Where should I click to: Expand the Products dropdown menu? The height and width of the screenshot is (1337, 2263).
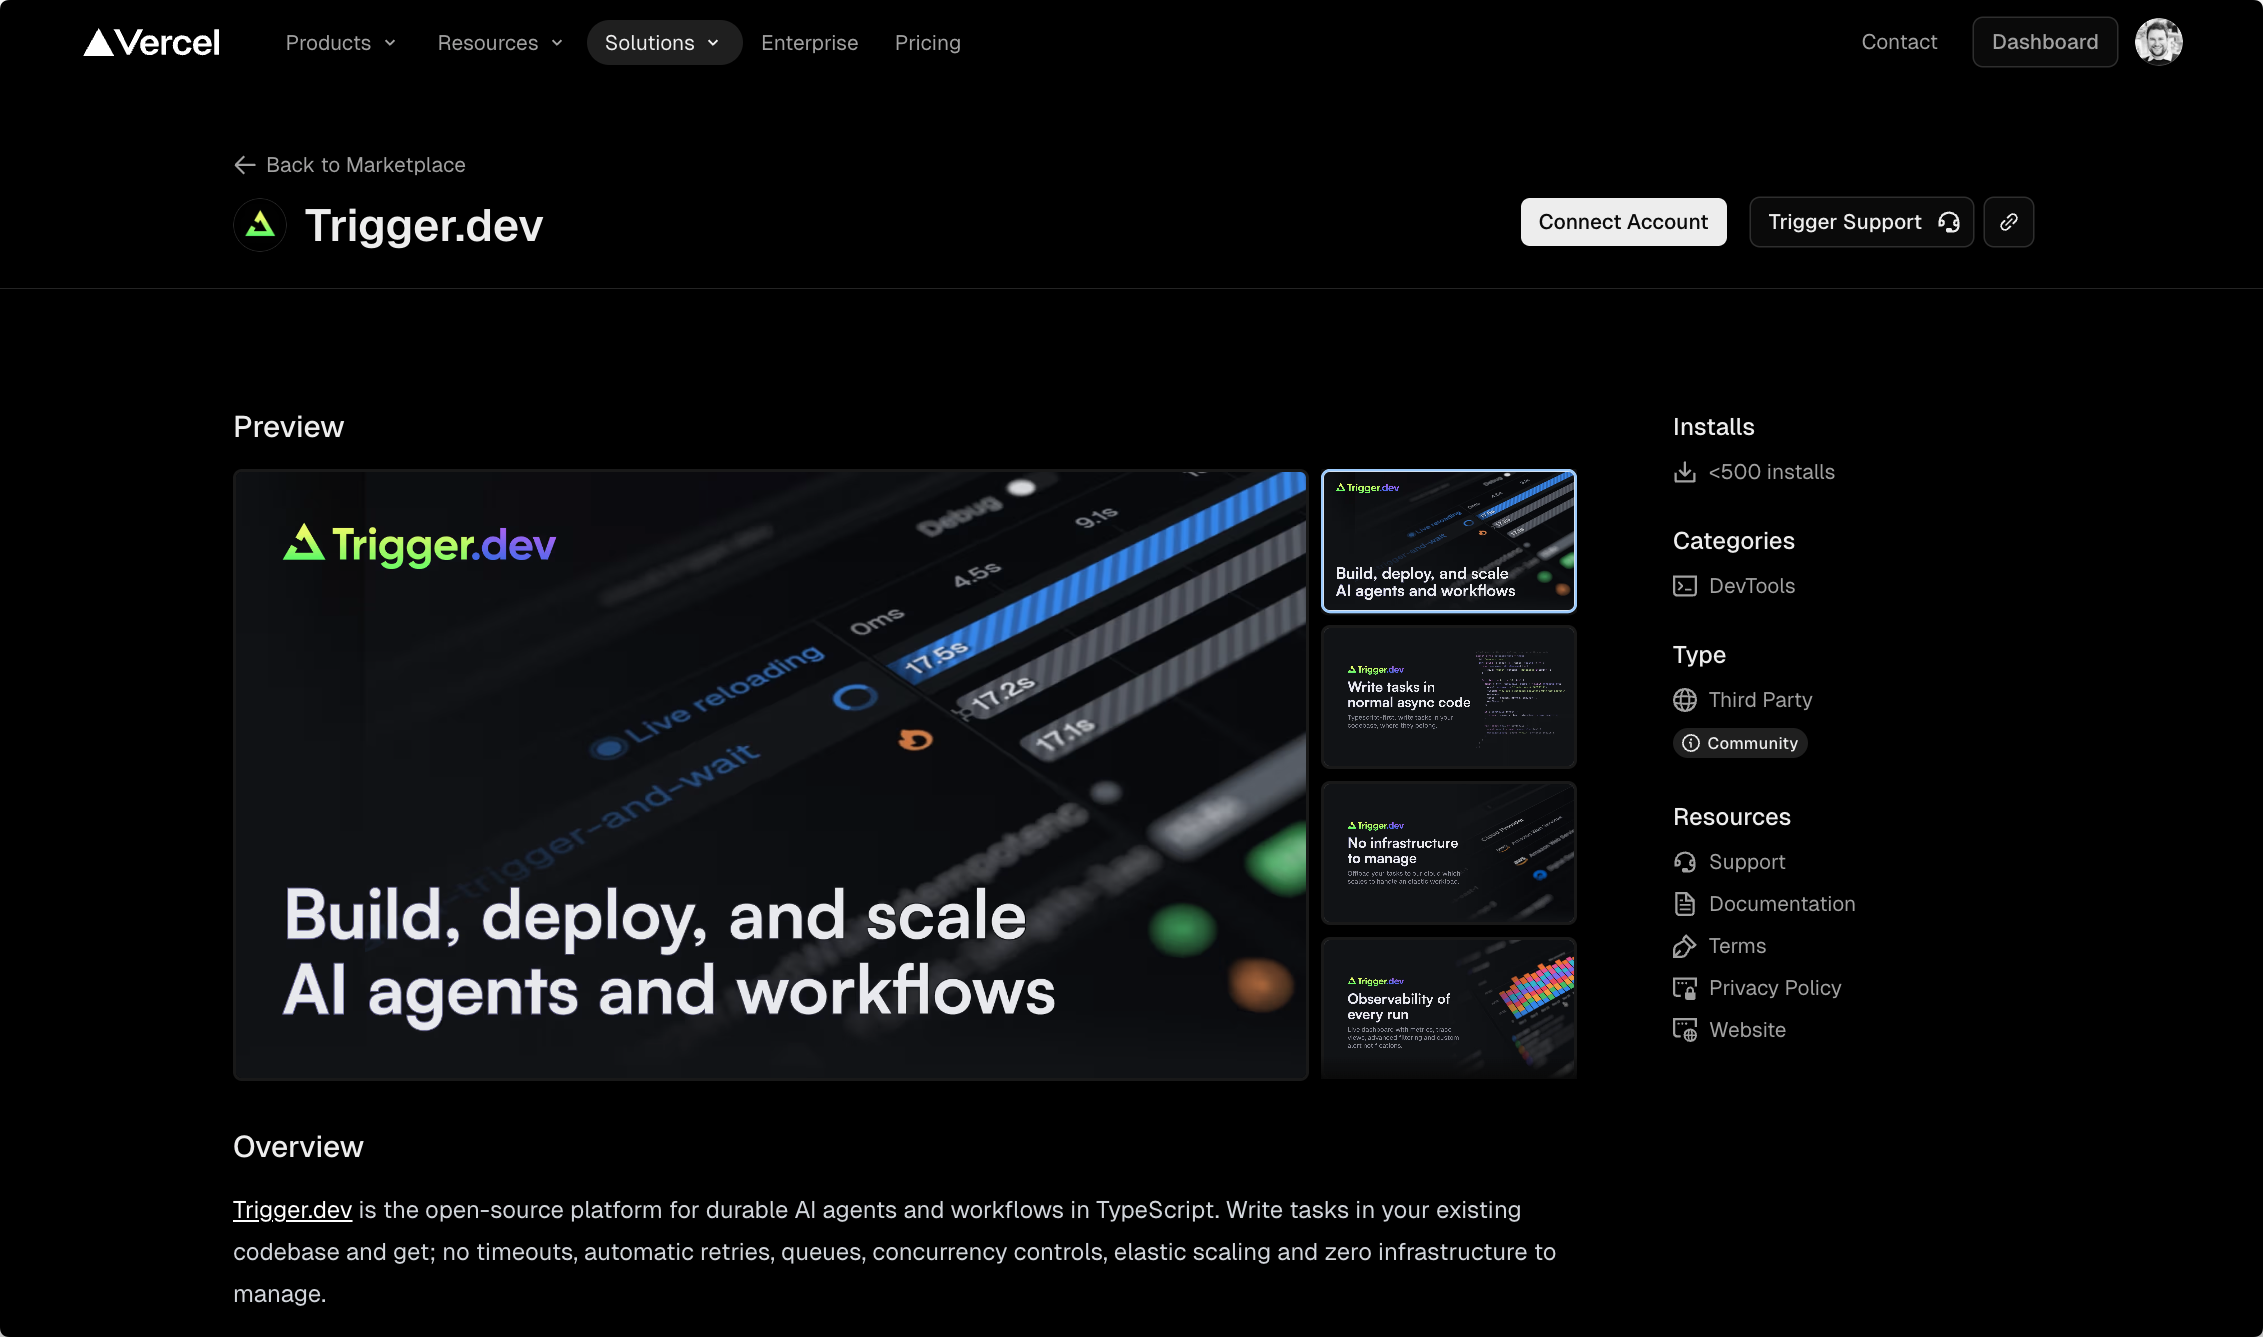341,43
